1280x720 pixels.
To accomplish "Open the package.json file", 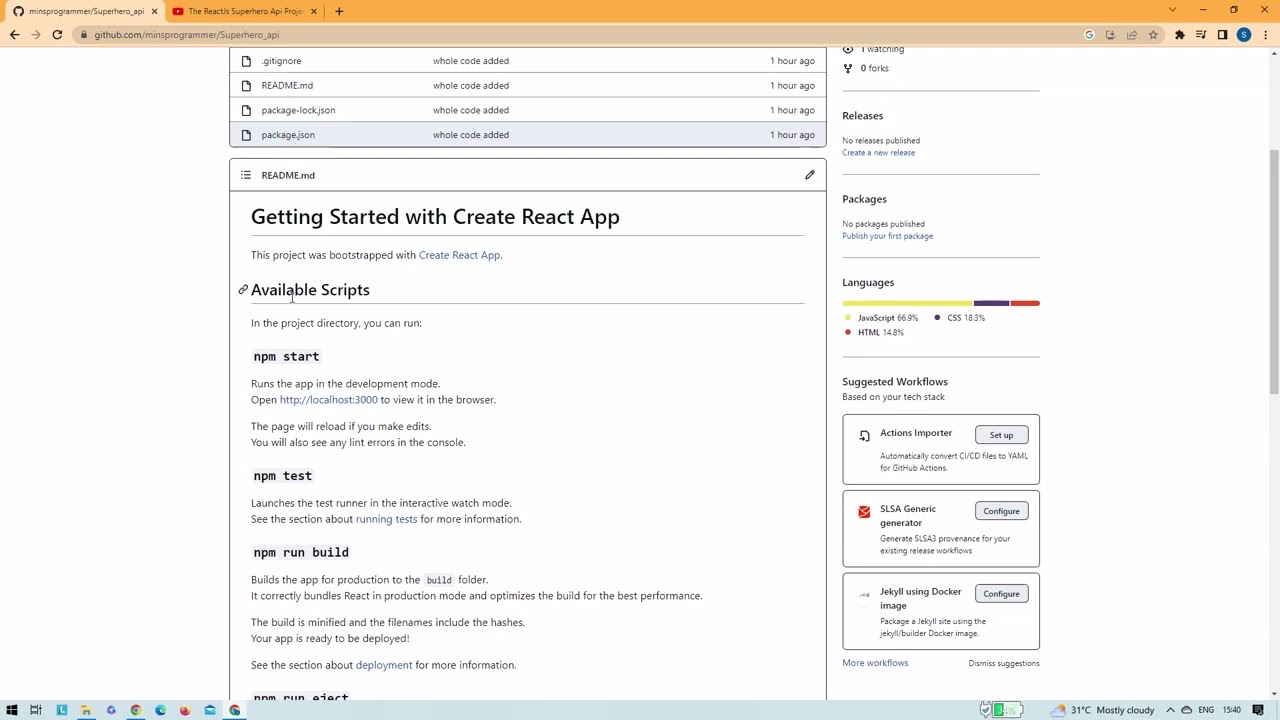I will click(x=288, y=135).
